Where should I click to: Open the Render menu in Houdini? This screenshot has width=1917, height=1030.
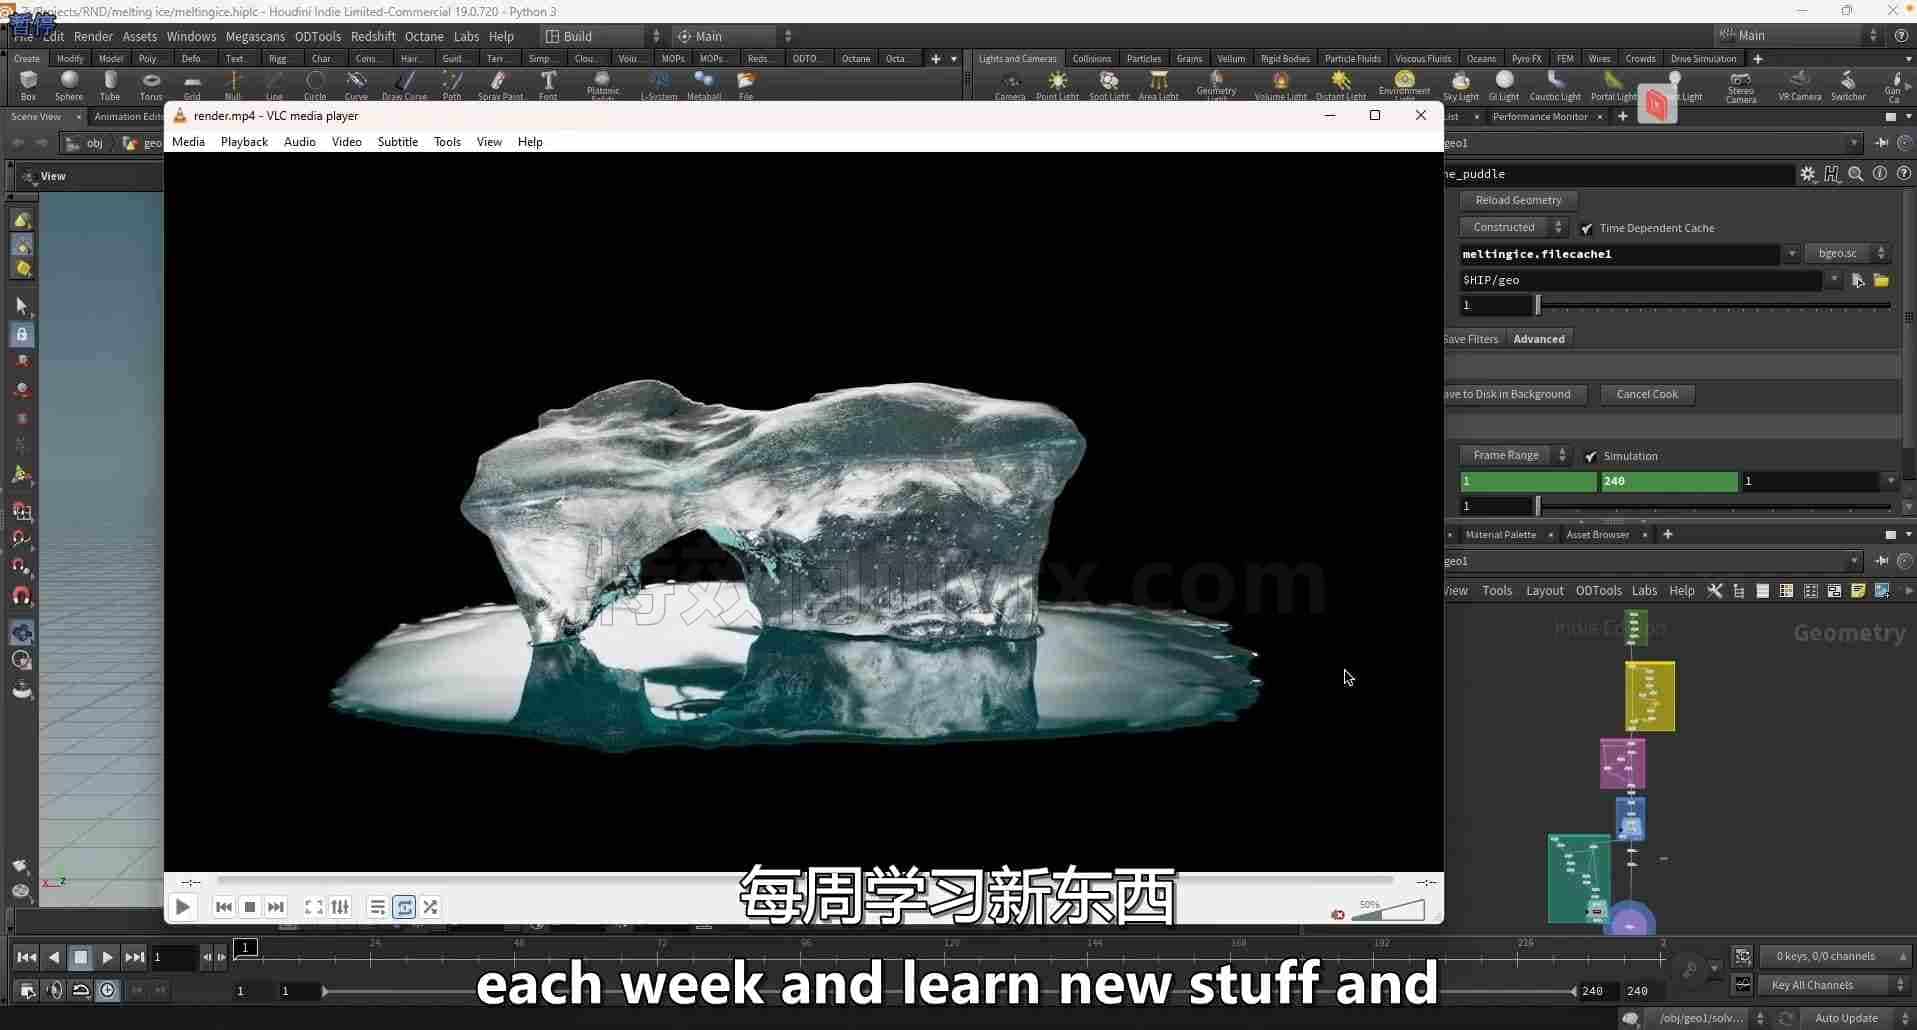click(x=93, y=36)
